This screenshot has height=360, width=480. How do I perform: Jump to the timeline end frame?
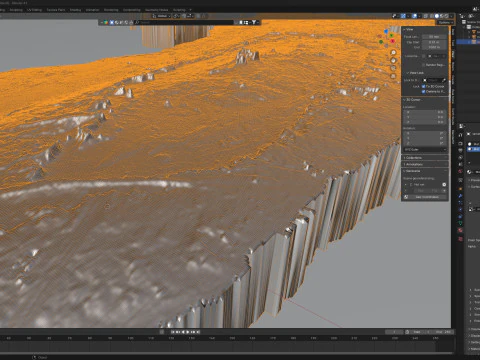coord(198,332)
